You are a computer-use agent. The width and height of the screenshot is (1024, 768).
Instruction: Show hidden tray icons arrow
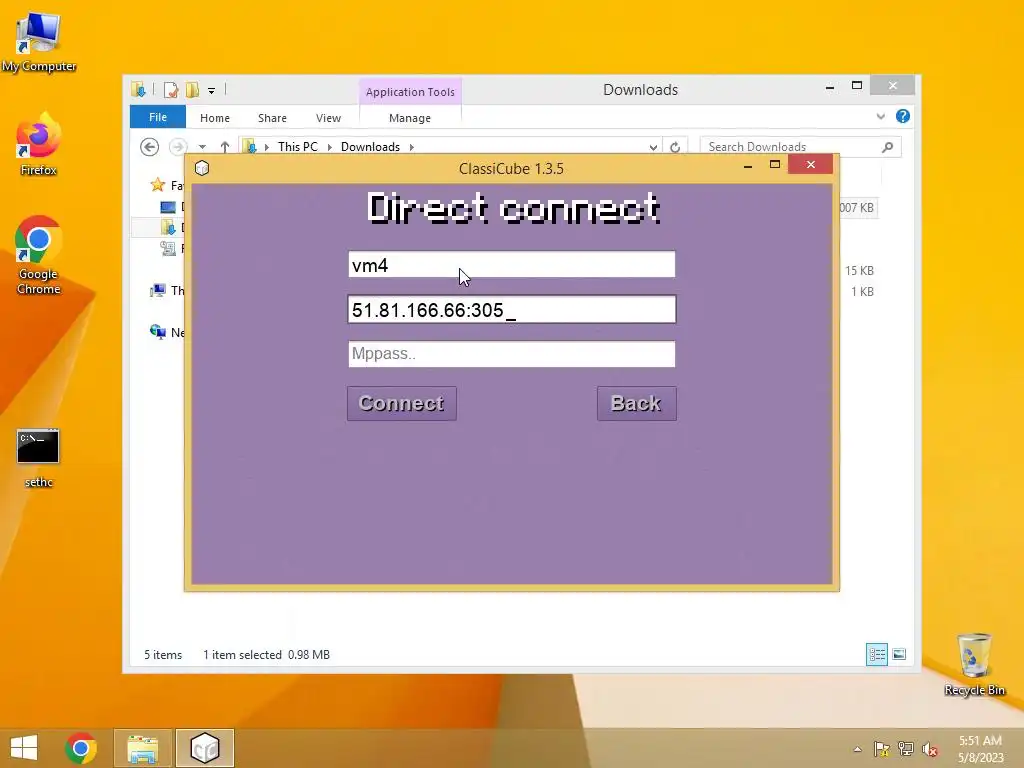(x=857, y=749)
